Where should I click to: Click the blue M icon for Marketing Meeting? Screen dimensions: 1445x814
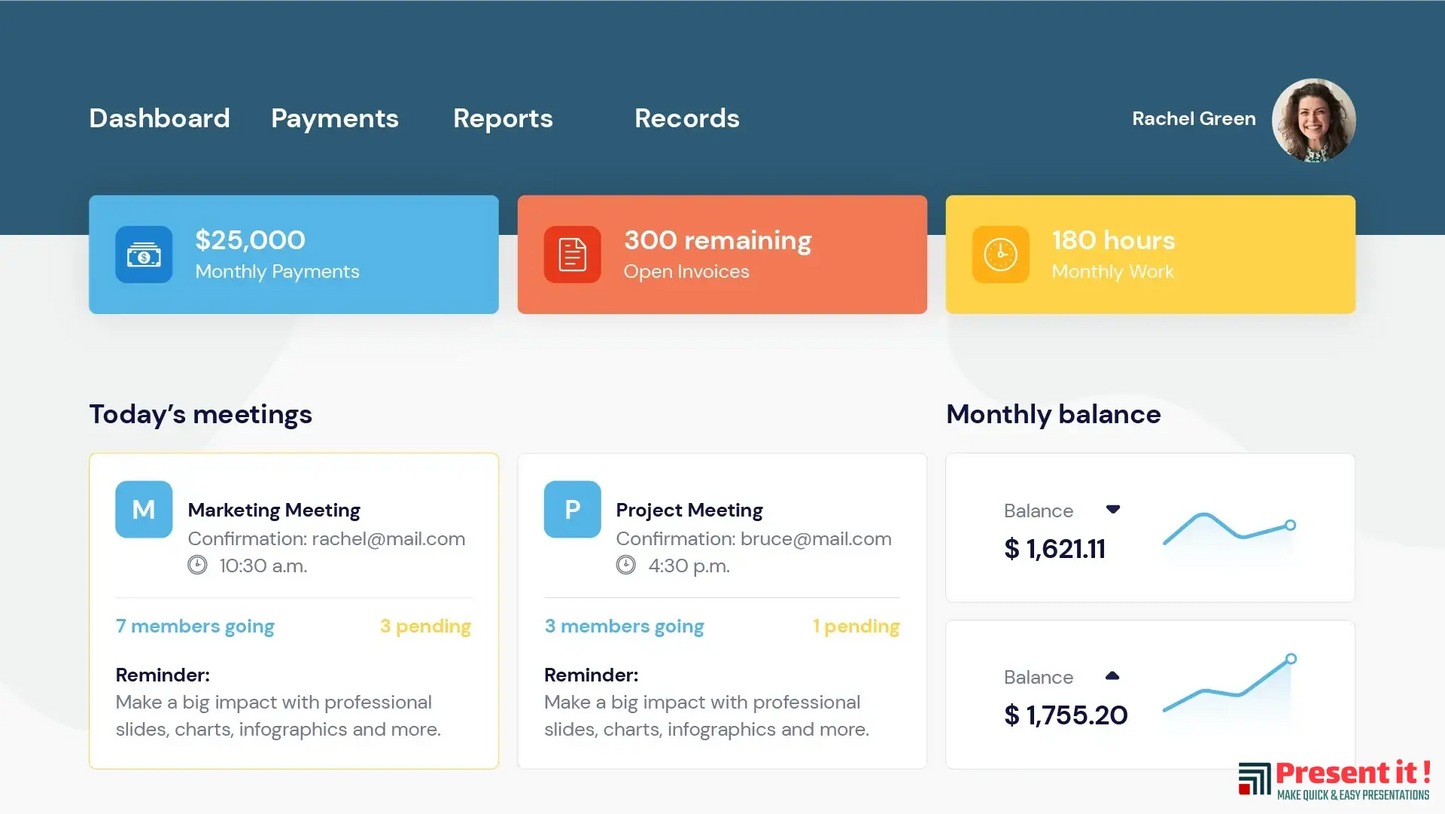point(144,510)
